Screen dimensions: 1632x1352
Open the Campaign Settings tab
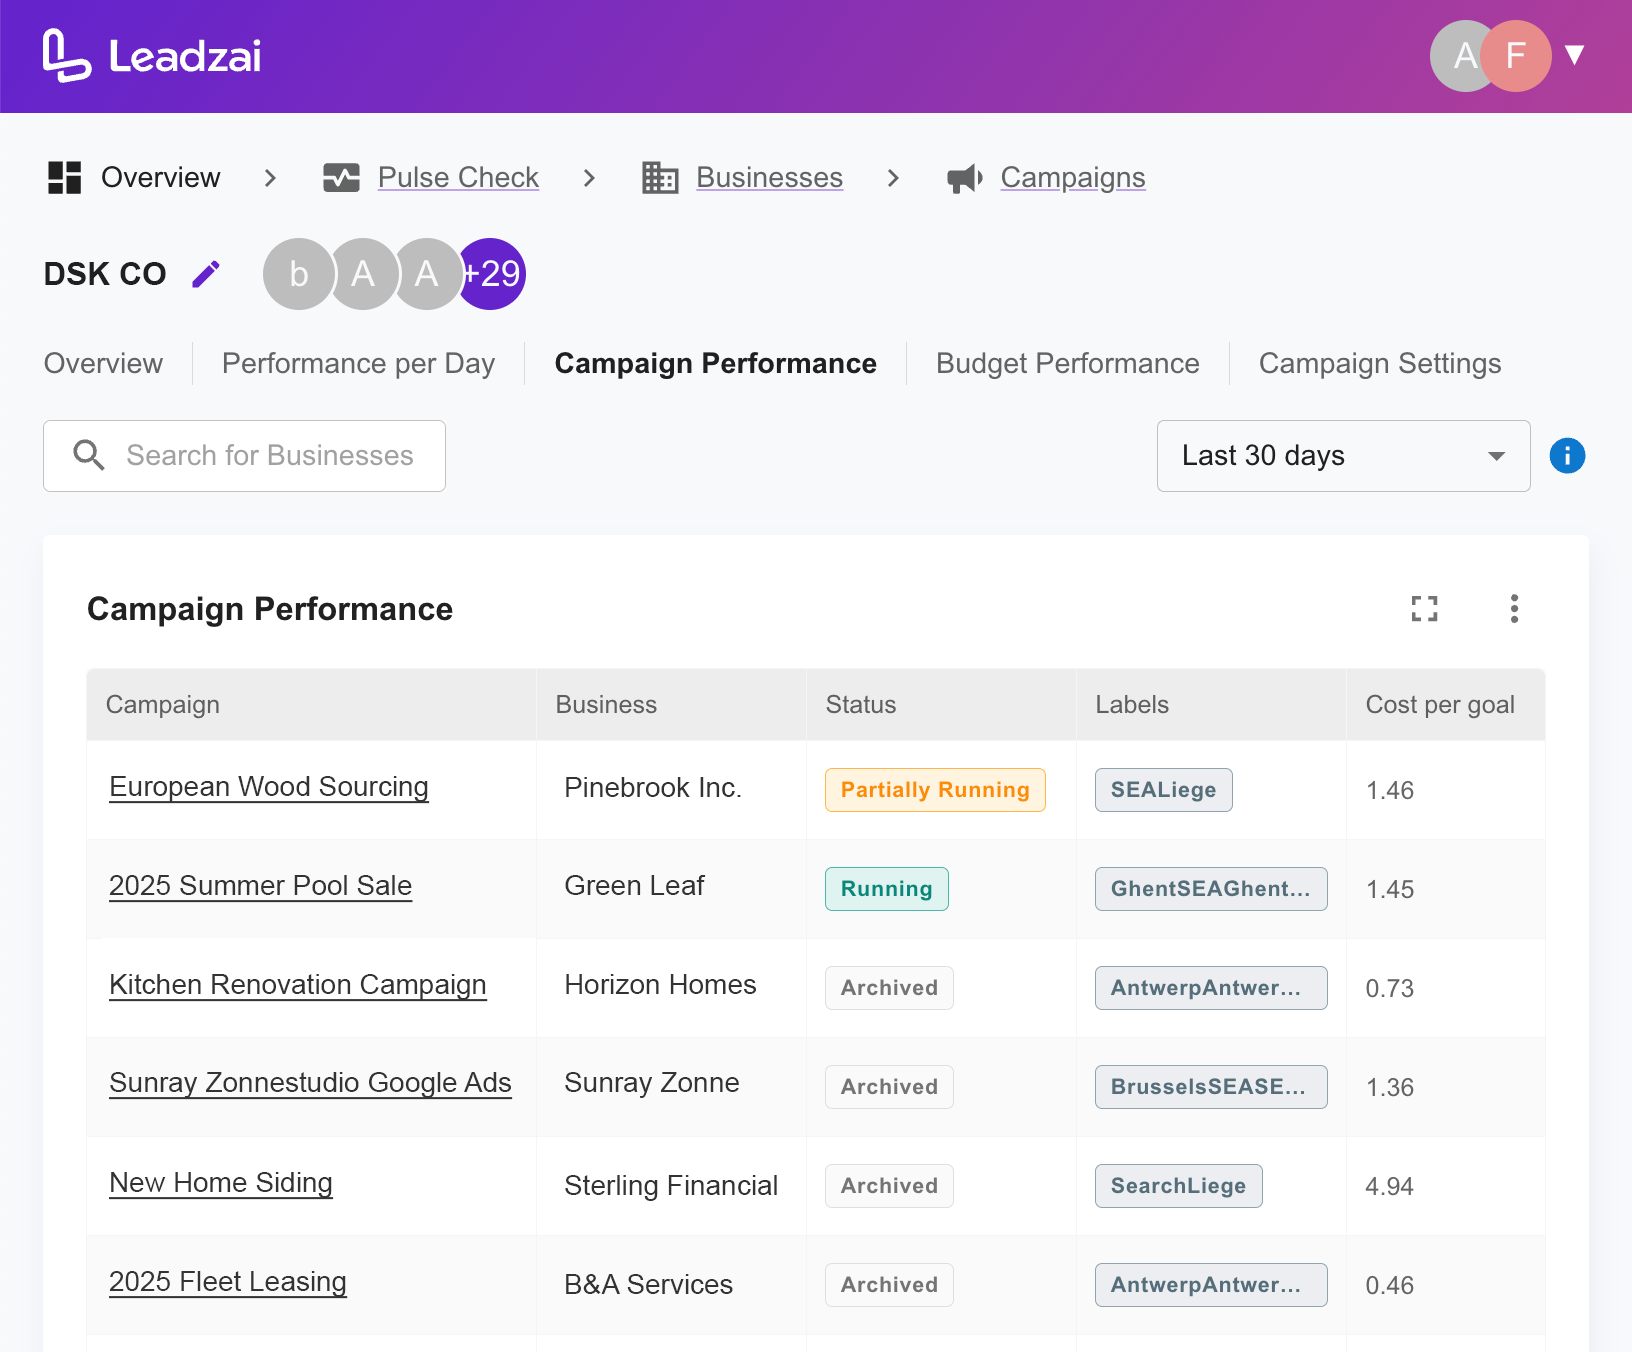tap(1380, 363)
